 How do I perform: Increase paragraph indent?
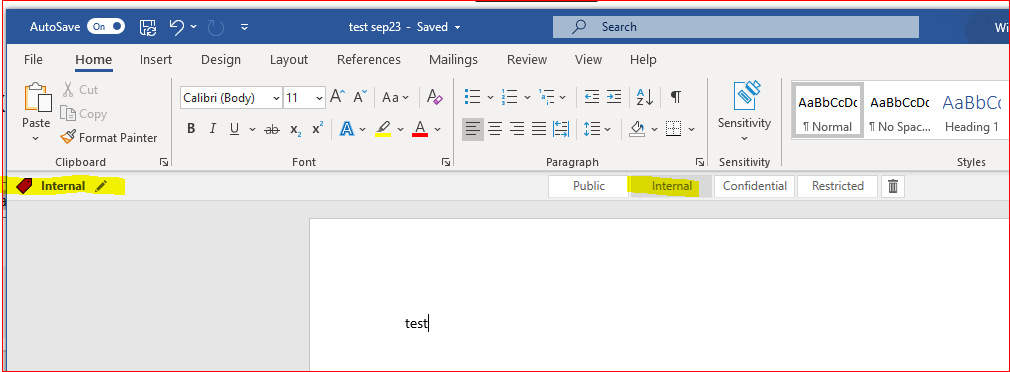pos(614,97)
